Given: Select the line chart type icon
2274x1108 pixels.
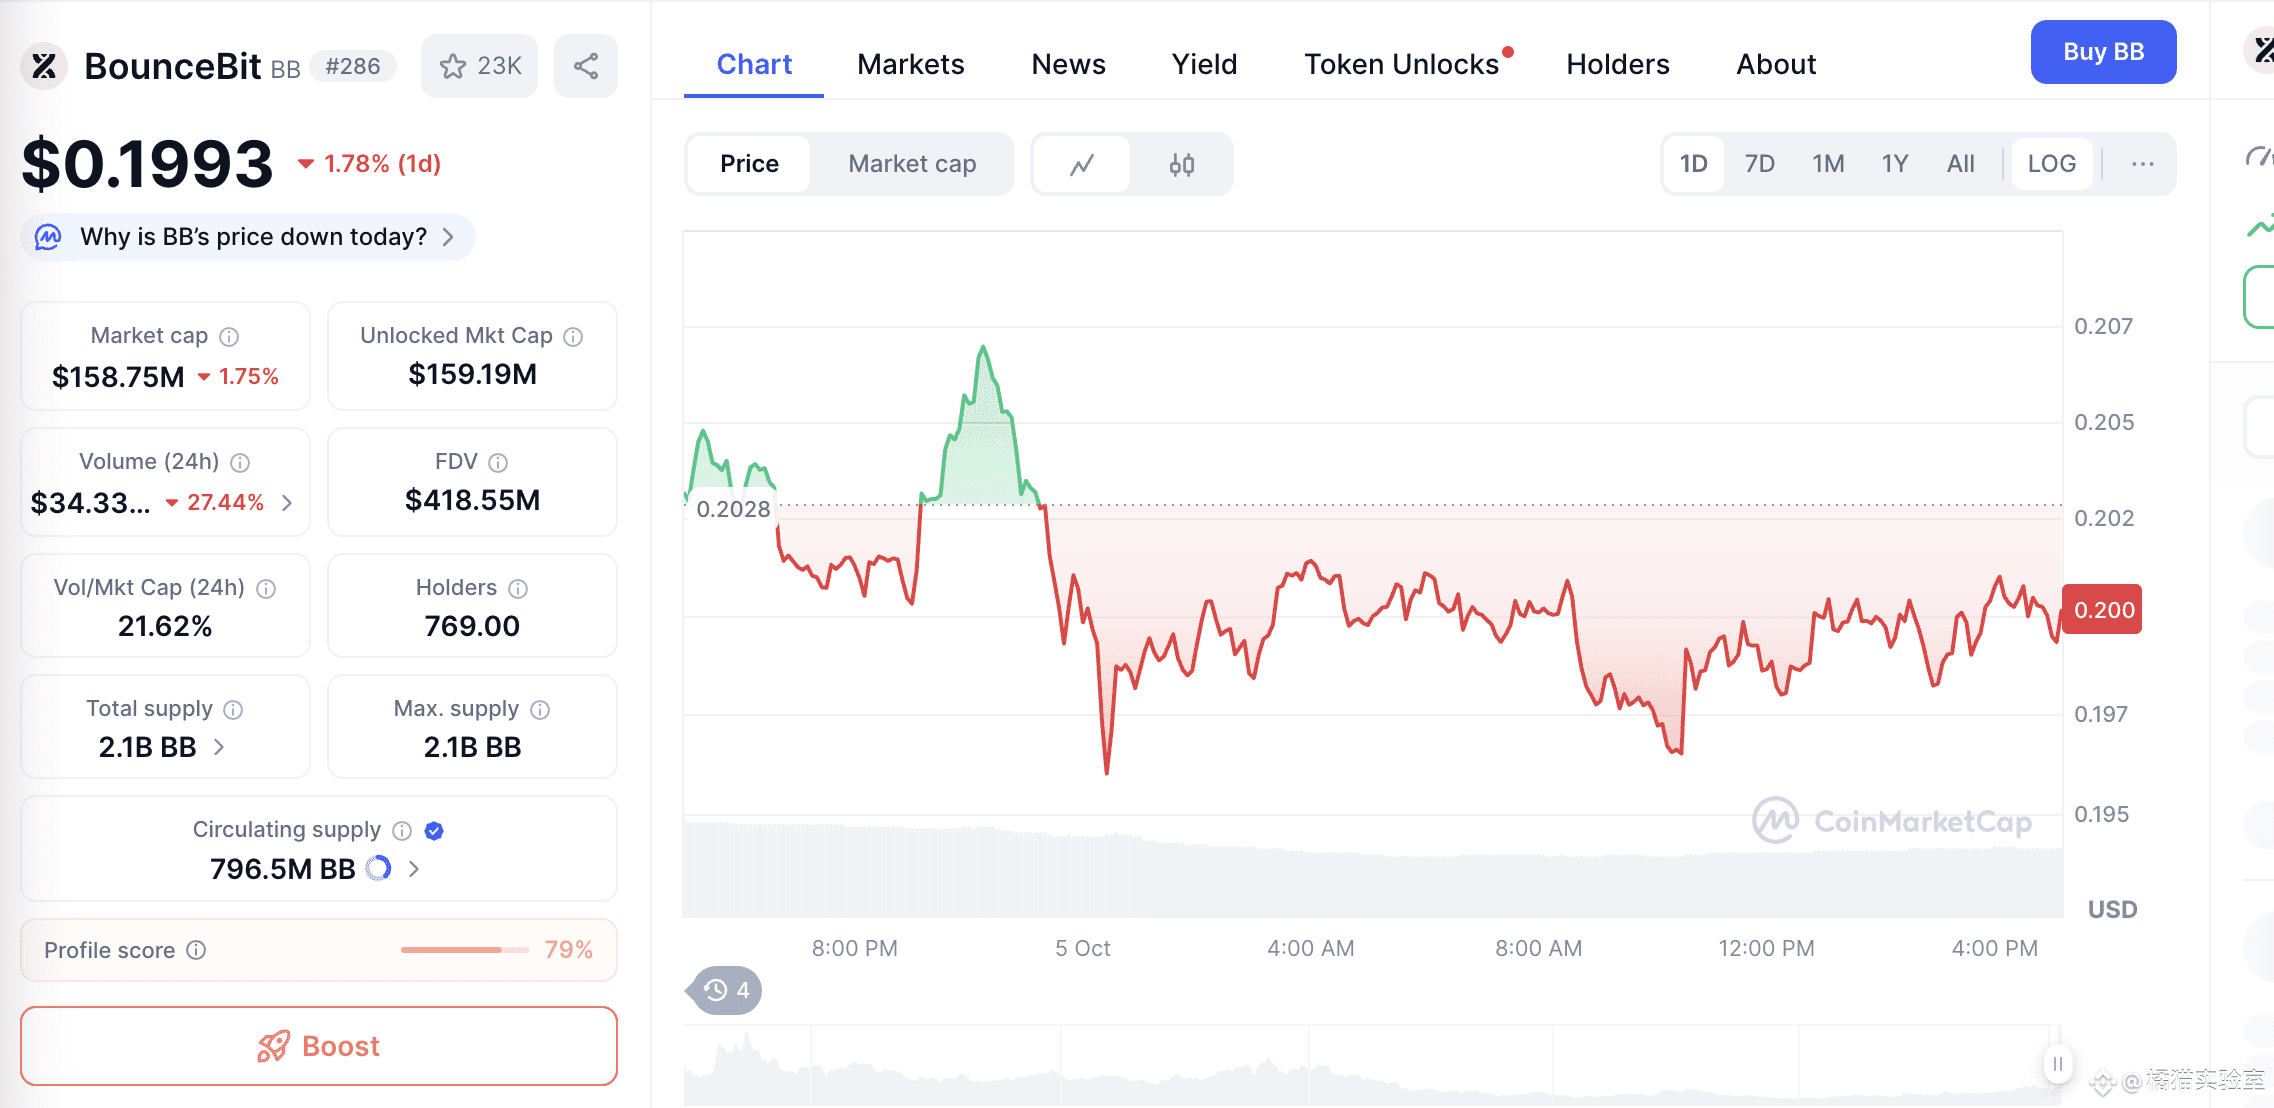Looking at the screenshot, I should point(1082,164).
